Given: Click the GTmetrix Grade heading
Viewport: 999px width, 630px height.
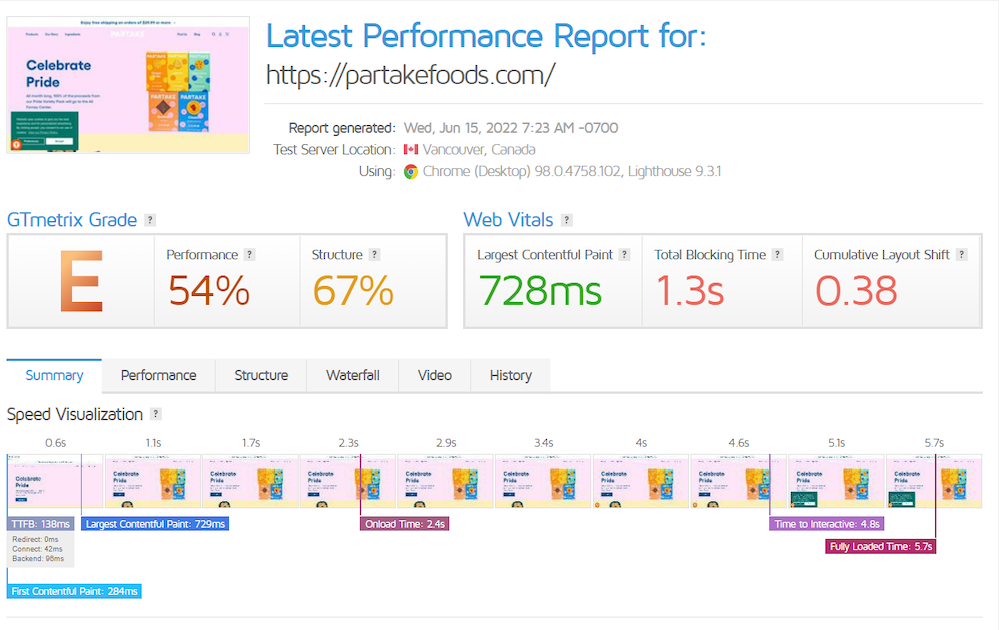Looking at the screenshot, I should point(72,220).
